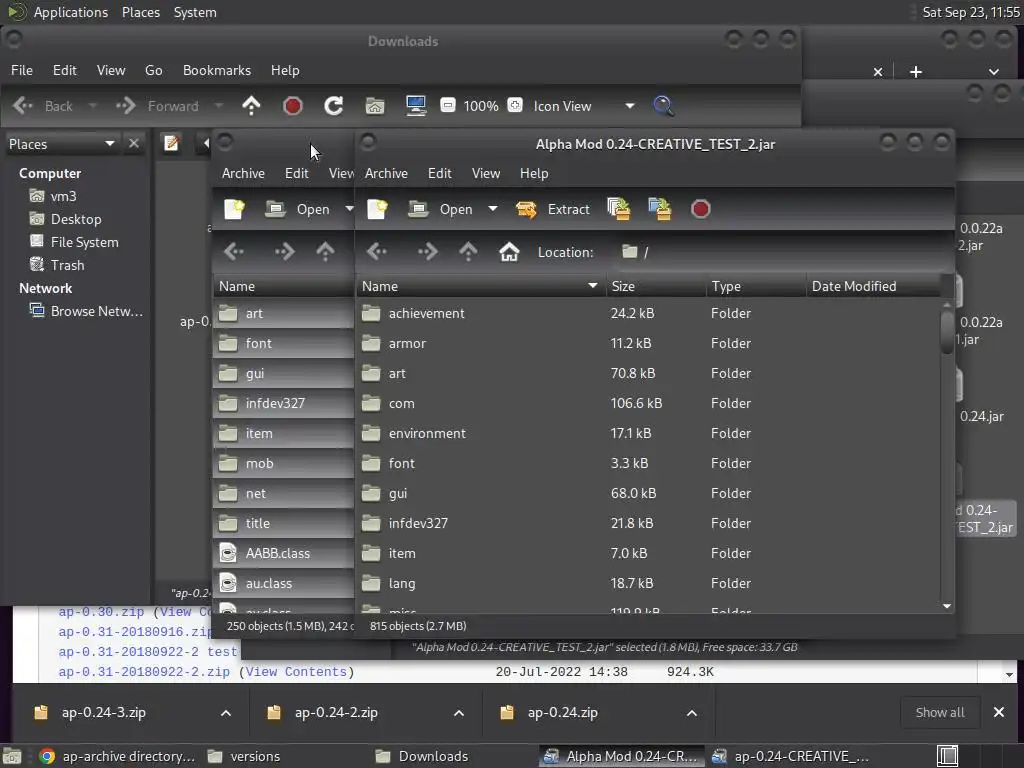Viewport: 1024px width, 768px height.
Task: Click zoom in icon beside 100%
Action: (515, 105)
